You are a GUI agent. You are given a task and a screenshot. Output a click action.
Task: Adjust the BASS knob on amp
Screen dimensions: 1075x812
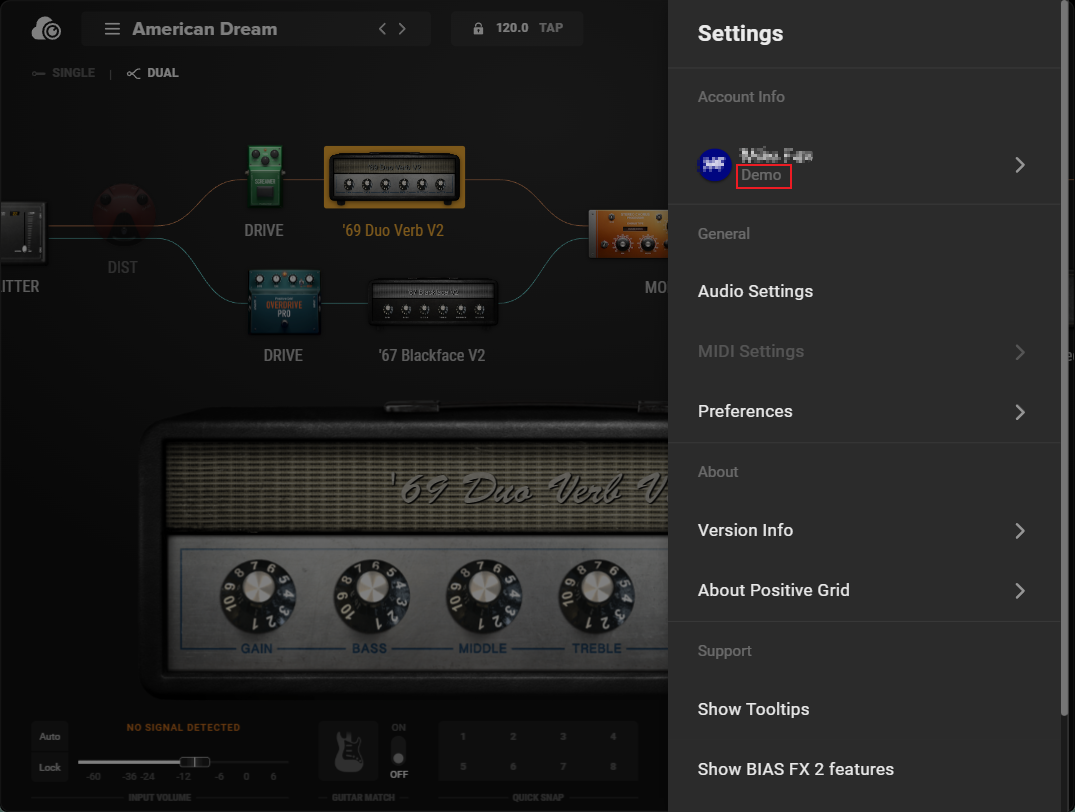372,595
